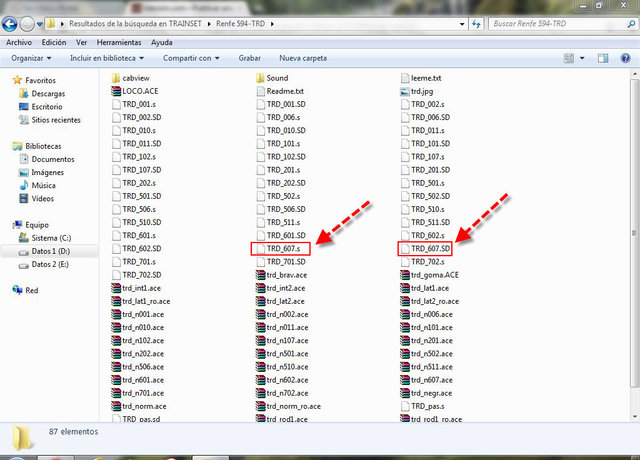640x460 pixels.
Task: Open the Herramientas menu
Action: [x=119, y=43]
